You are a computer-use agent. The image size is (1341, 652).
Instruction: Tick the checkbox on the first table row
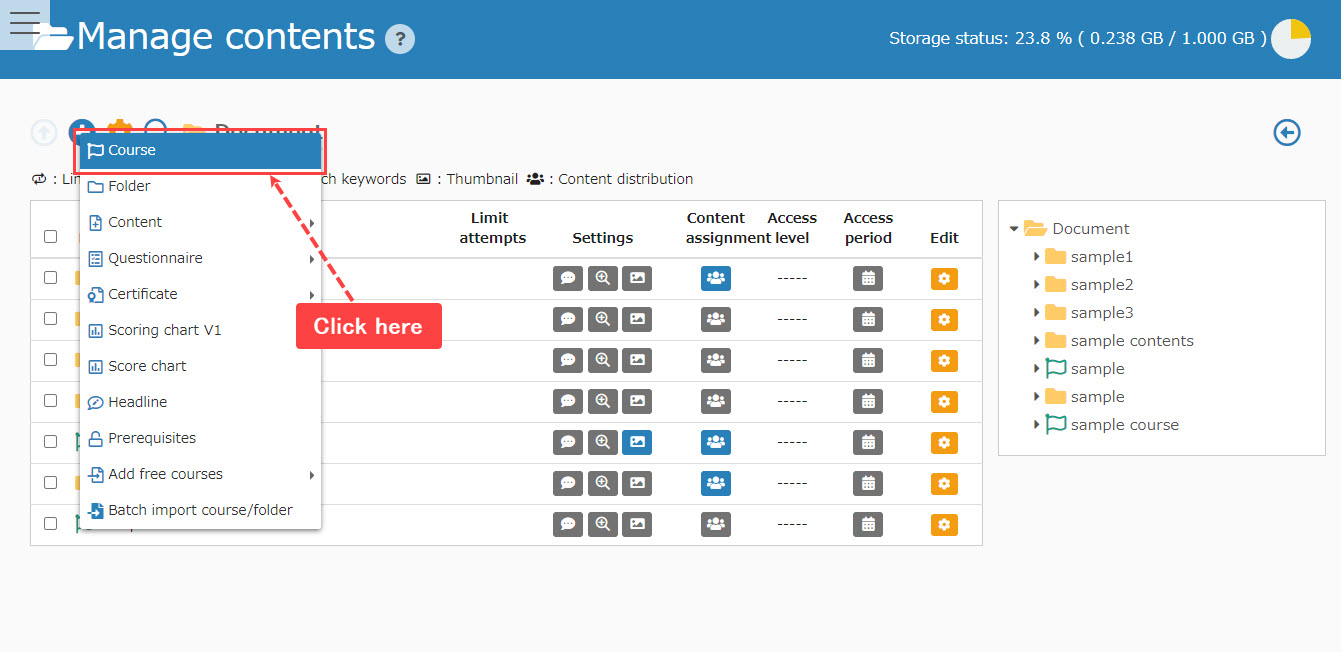(51, 278)
